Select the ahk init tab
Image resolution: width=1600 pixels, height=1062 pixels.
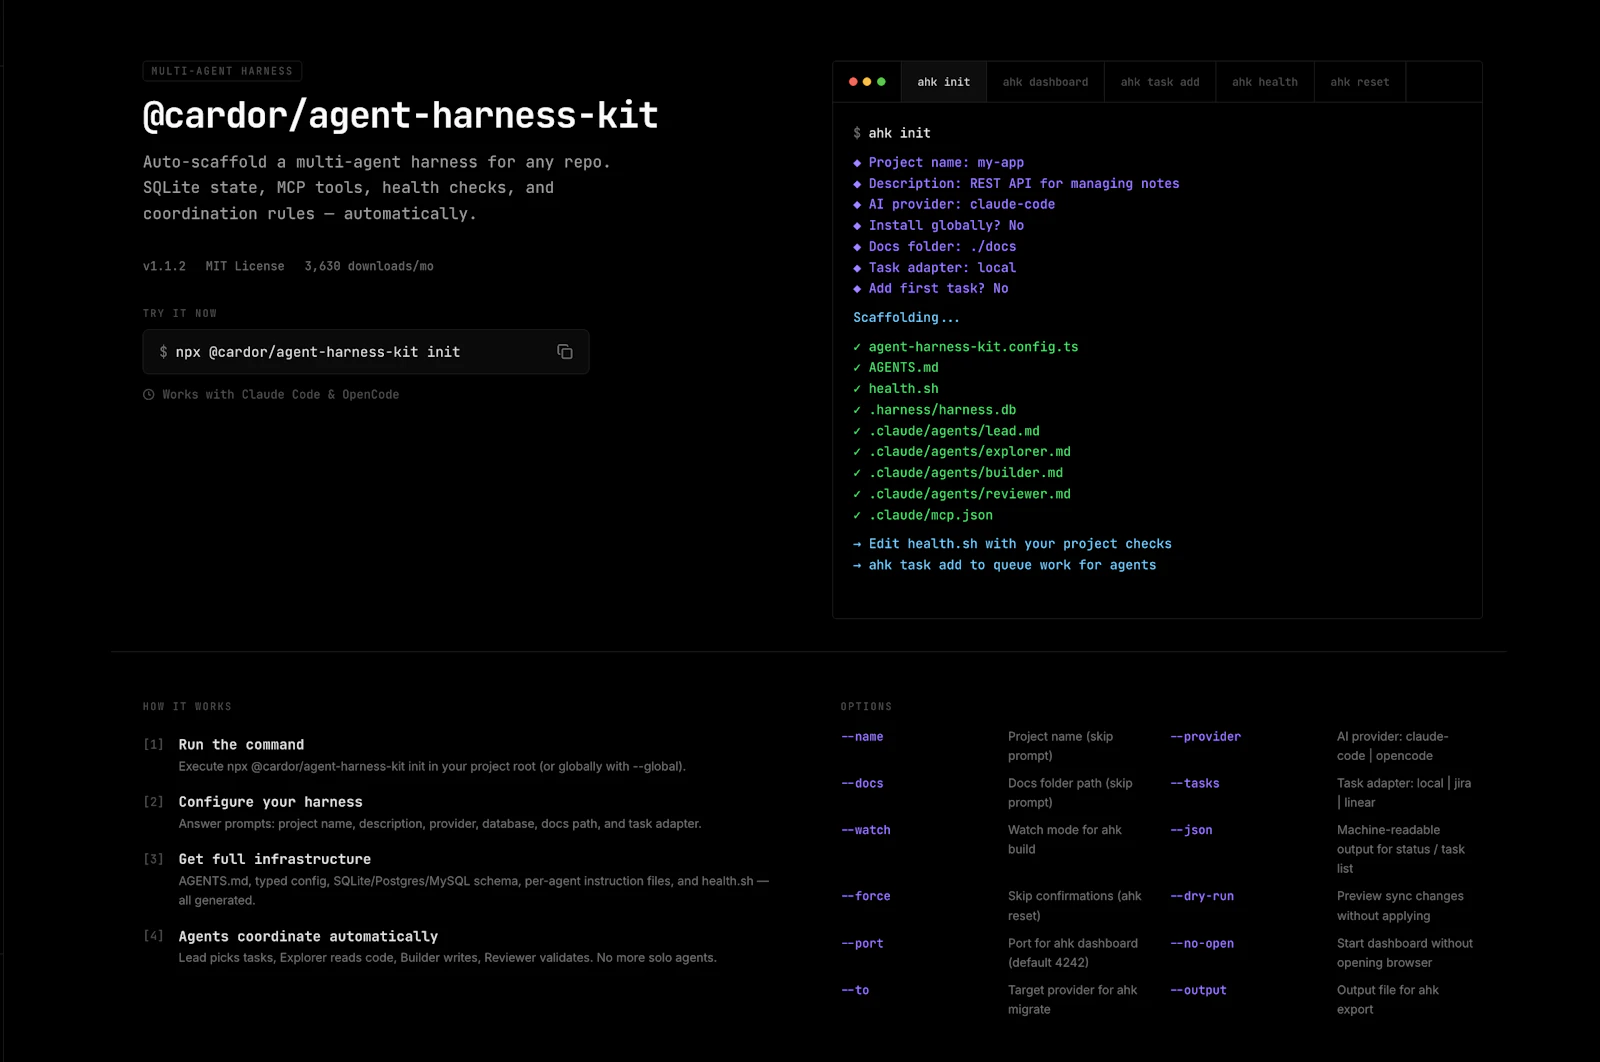tap(944, 82)
